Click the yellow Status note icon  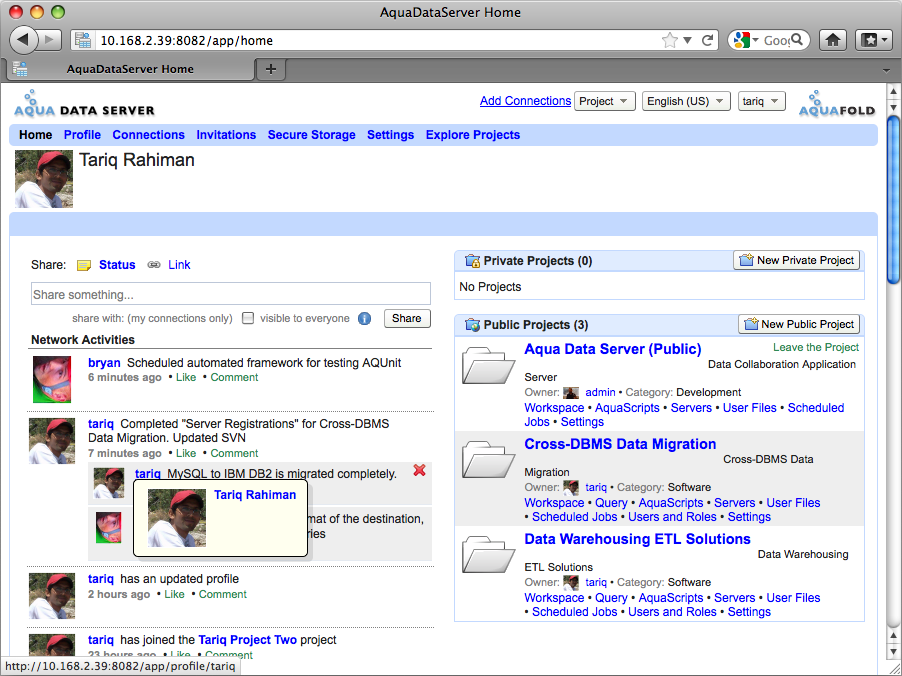[x=84, y=265]
